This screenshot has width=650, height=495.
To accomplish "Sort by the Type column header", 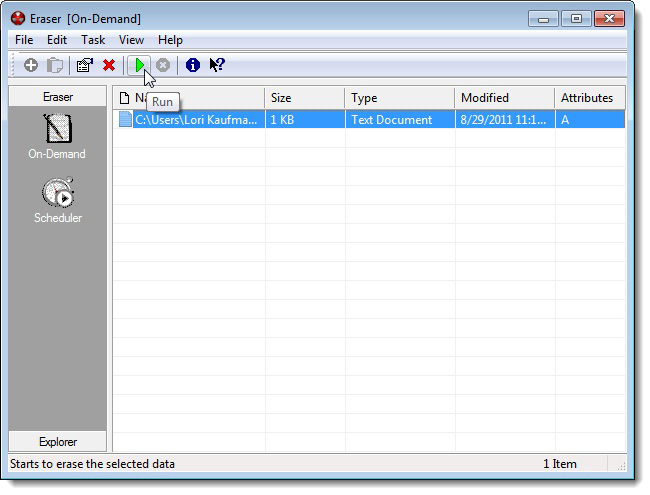I will click(x=400, y=98).
